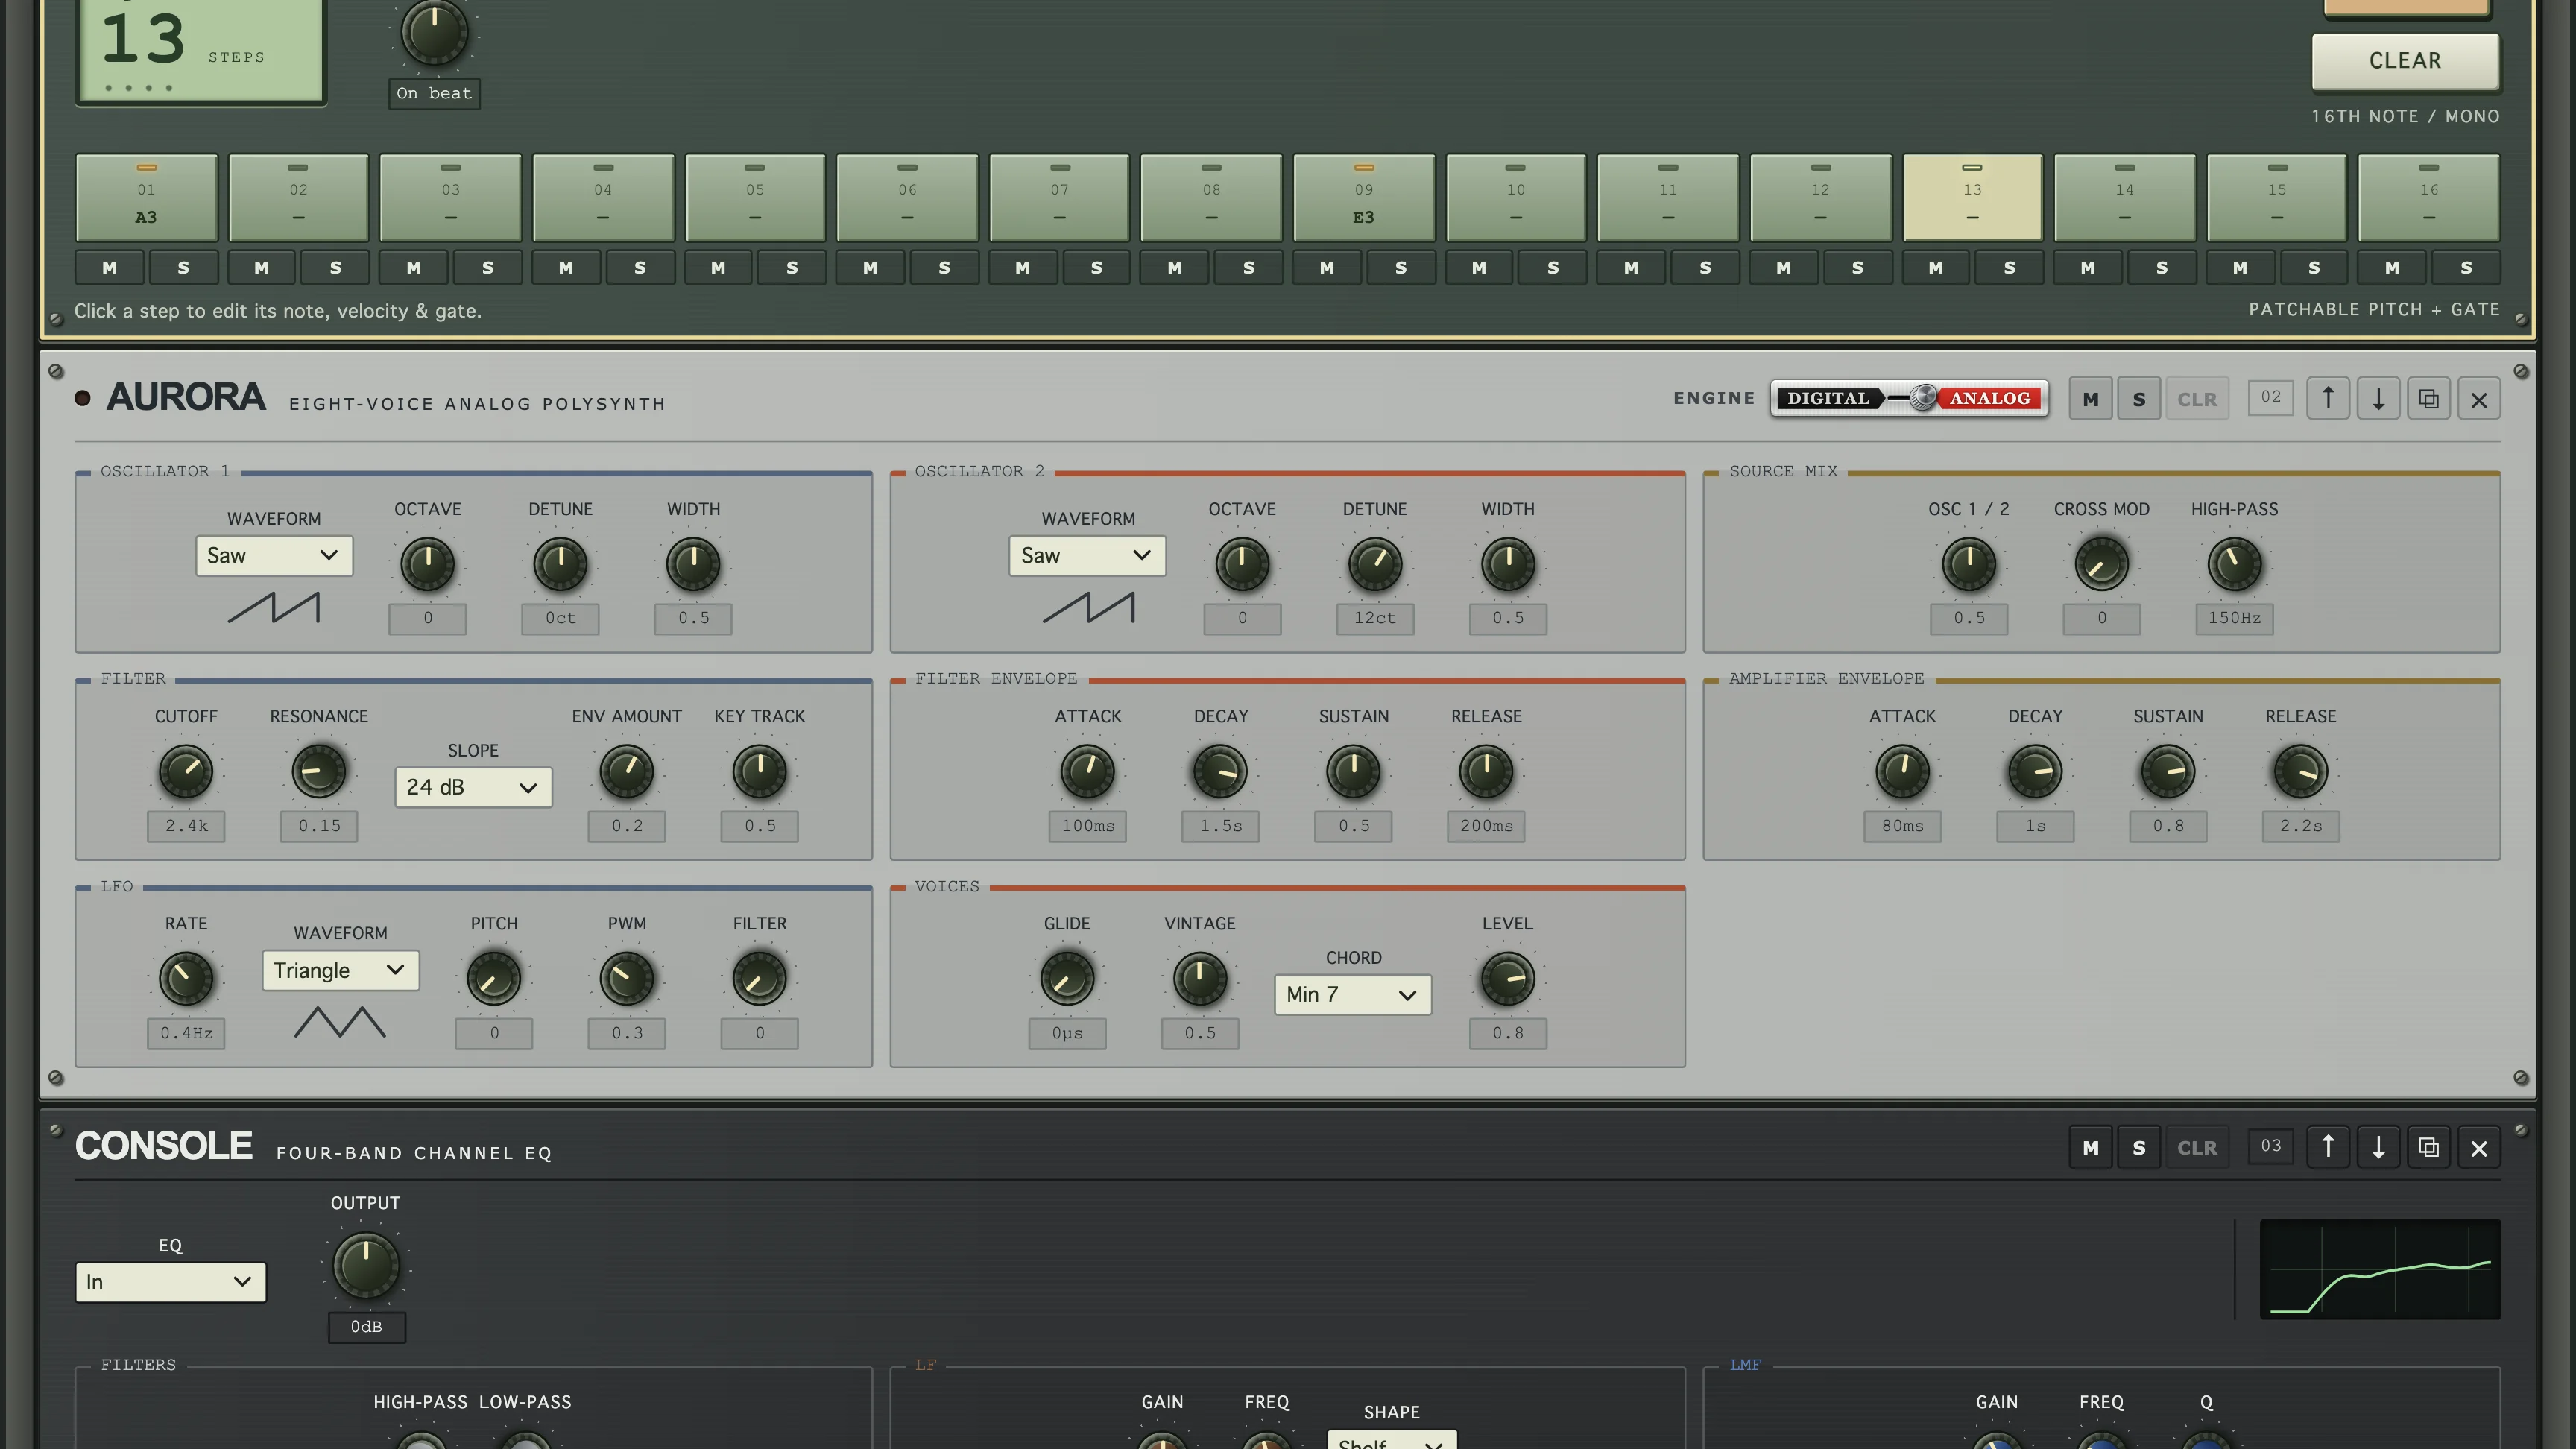Click the High-Pass 150Hz value field
Screen dimensions: 2576x1449
[x=2234, y=618]
